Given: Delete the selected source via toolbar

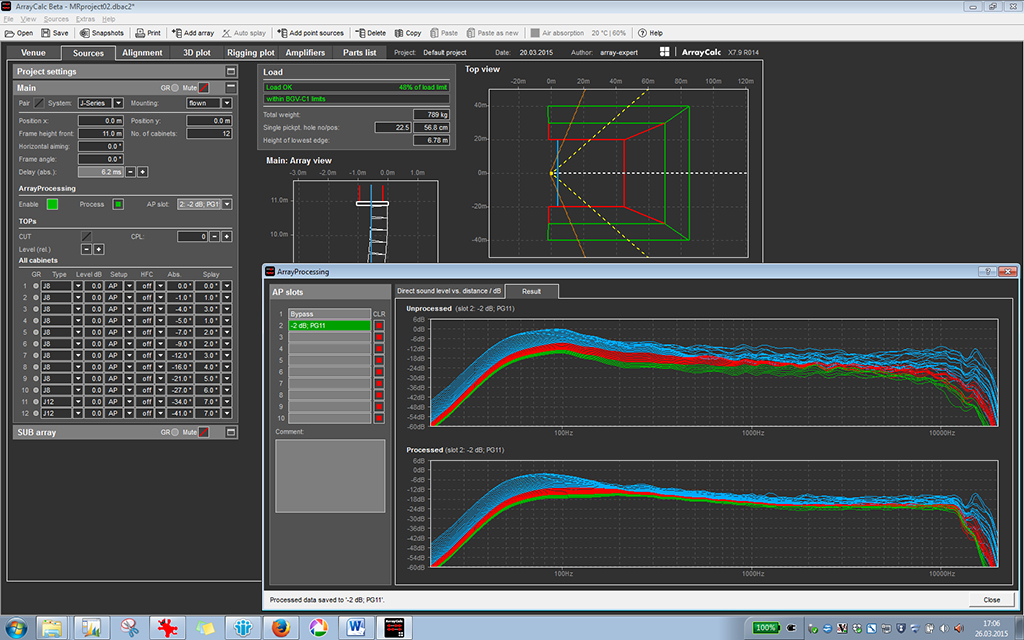Looking at the screenshot, I should tap(369, 33).
